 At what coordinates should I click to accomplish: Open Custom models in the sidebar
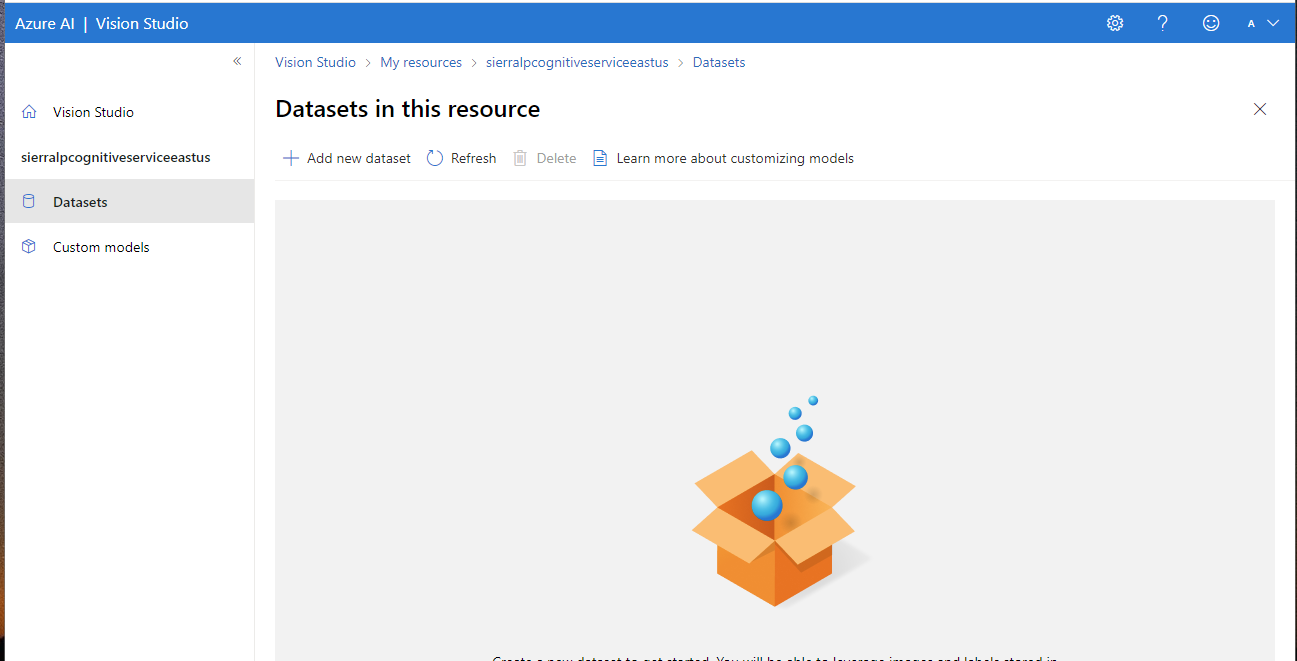coord(101,247)
